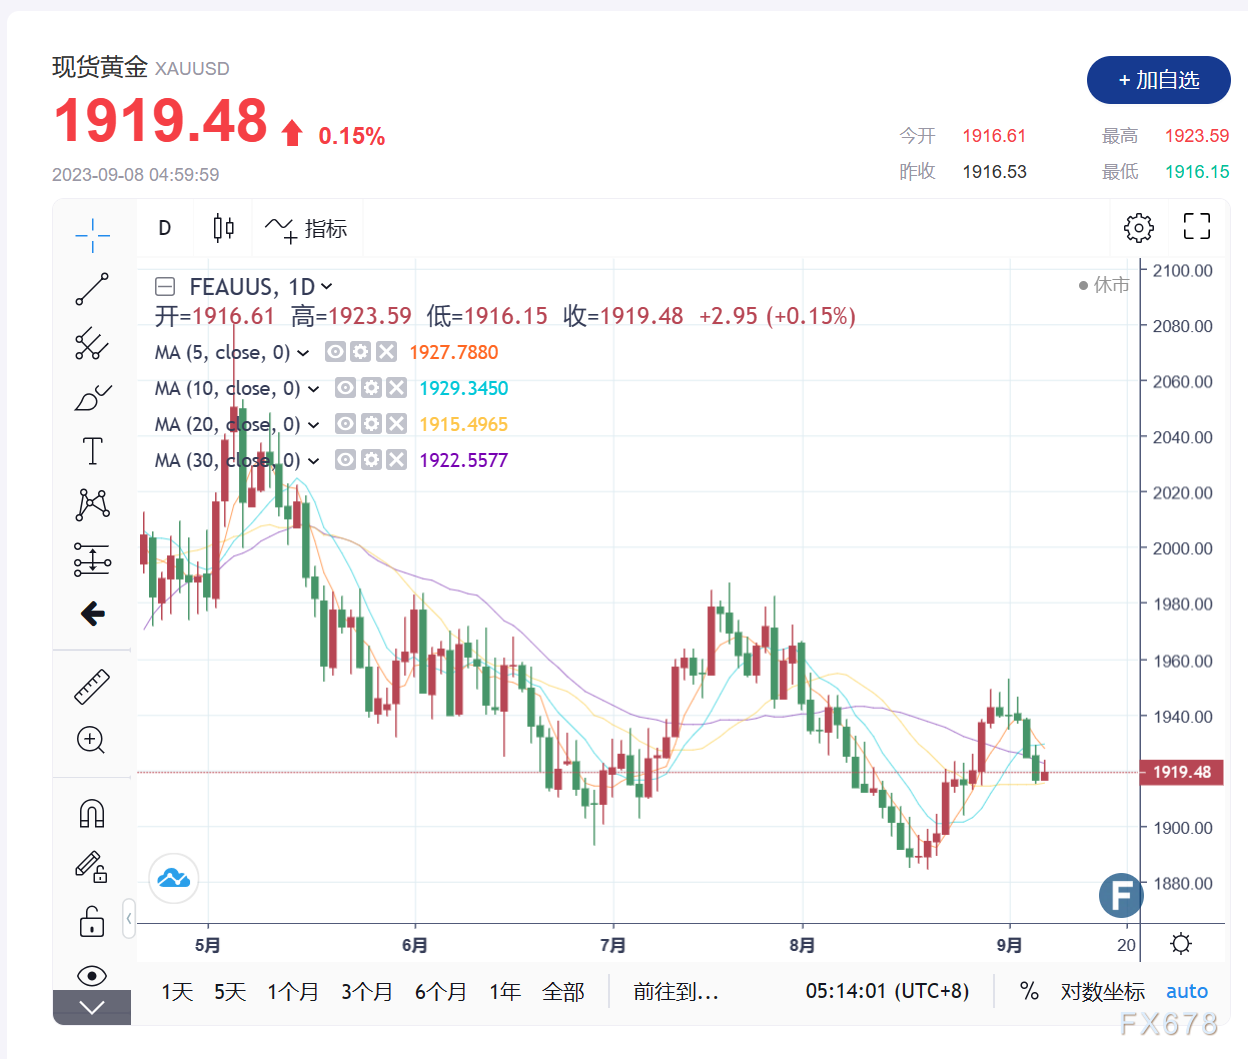Collapse the drawing toolbar with down arrow
The image size is (1248, 1059).
92,1008
